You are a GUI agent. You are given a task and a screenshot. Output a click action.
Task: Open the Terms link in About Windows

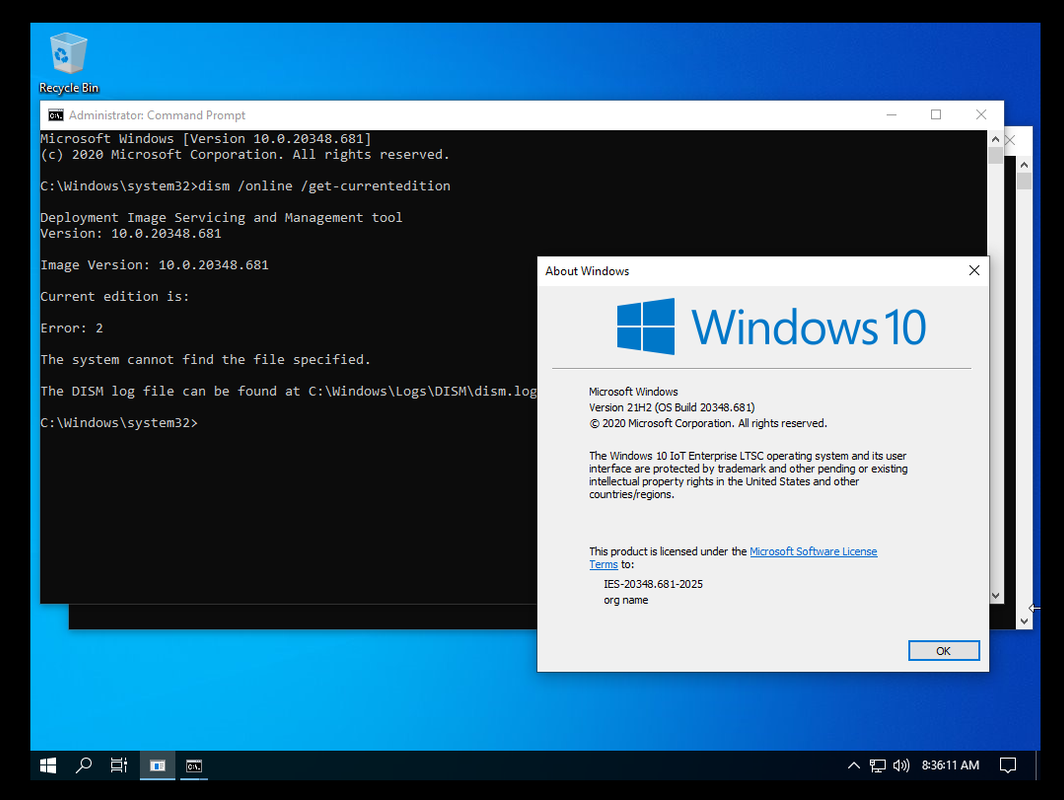[x=603, y=565]
